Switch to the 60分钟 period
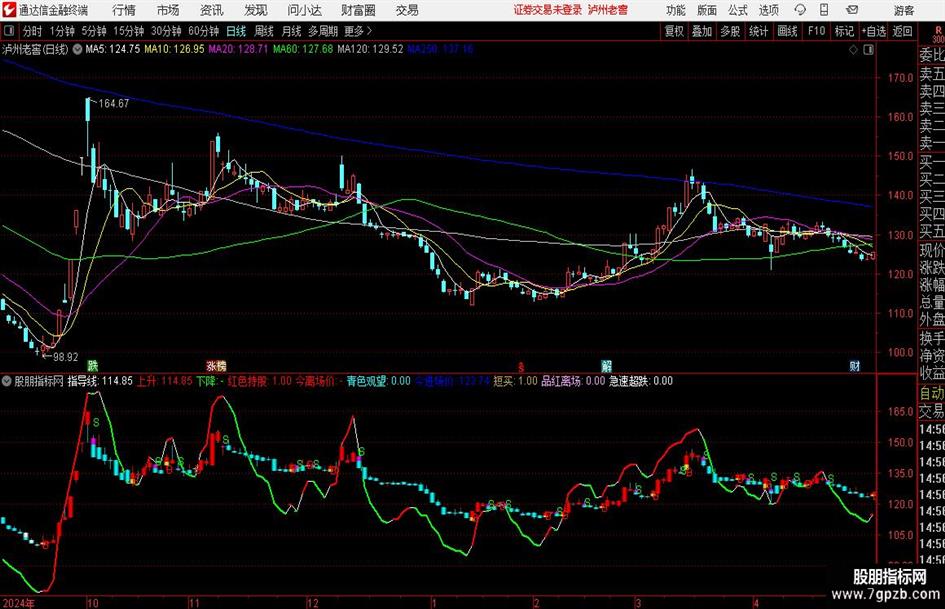The image size is (945, 609). point(203,31)
